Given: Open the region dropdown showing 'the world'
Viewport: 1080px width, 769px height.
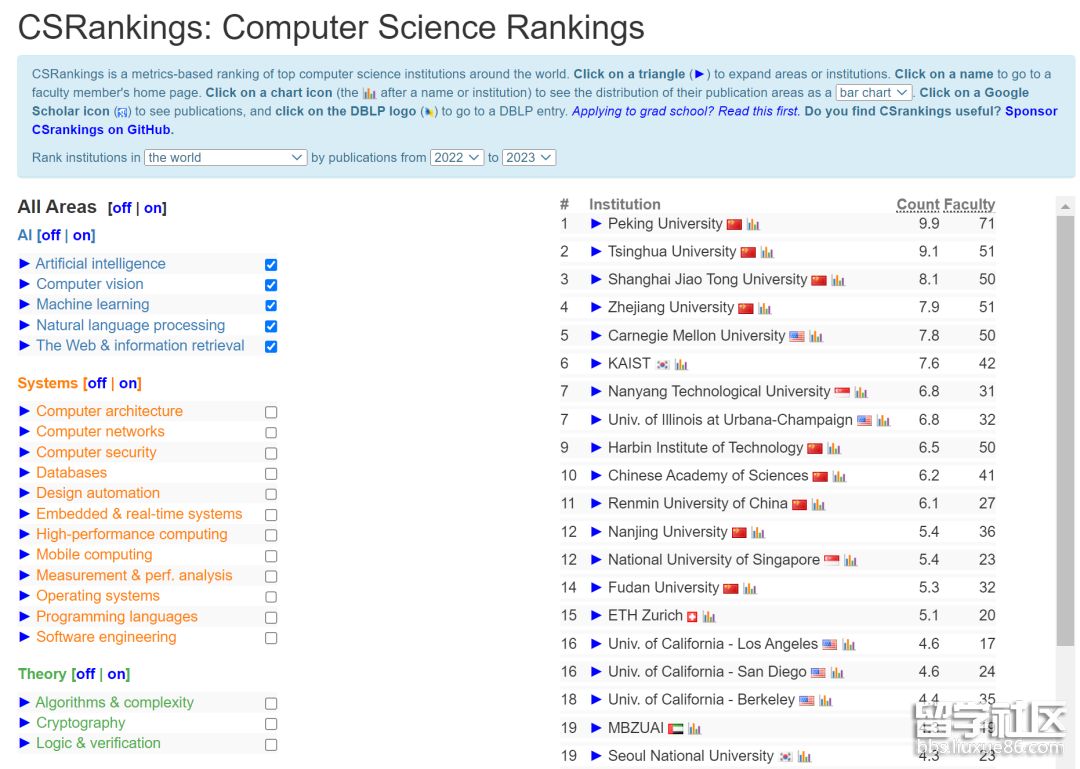Looking at the screenshot, I should point(225,158).
